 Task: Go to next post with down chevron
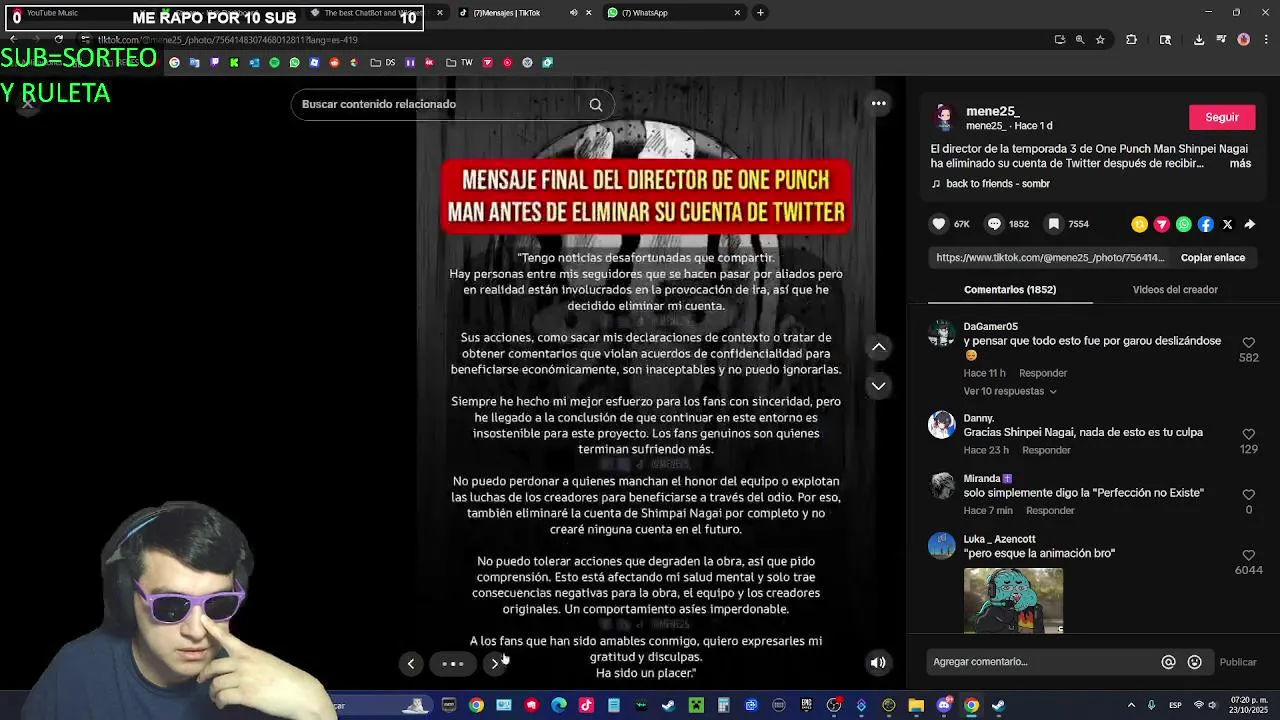point(878,386)
